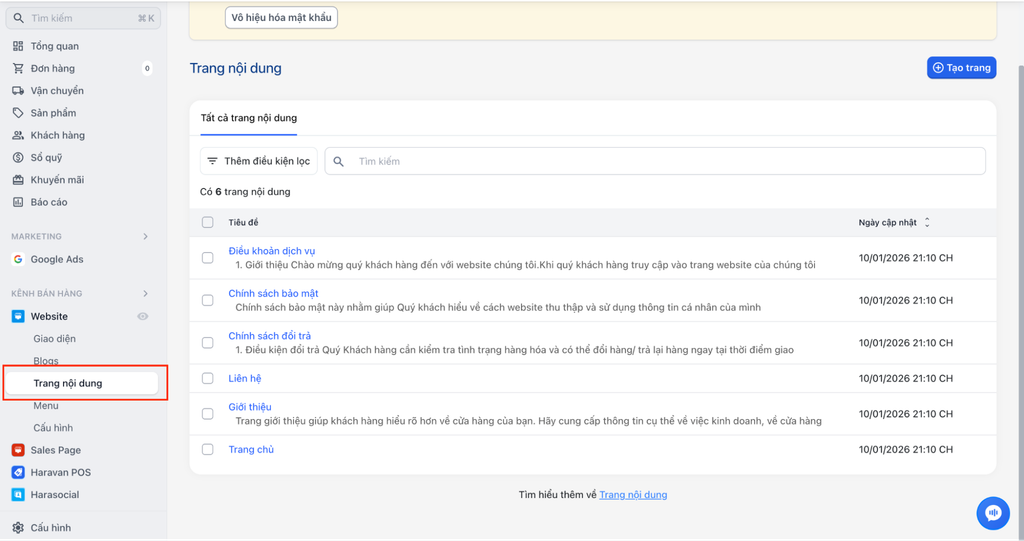
Task: Open the Menu item under Website
Action: [x=46, y=406]
